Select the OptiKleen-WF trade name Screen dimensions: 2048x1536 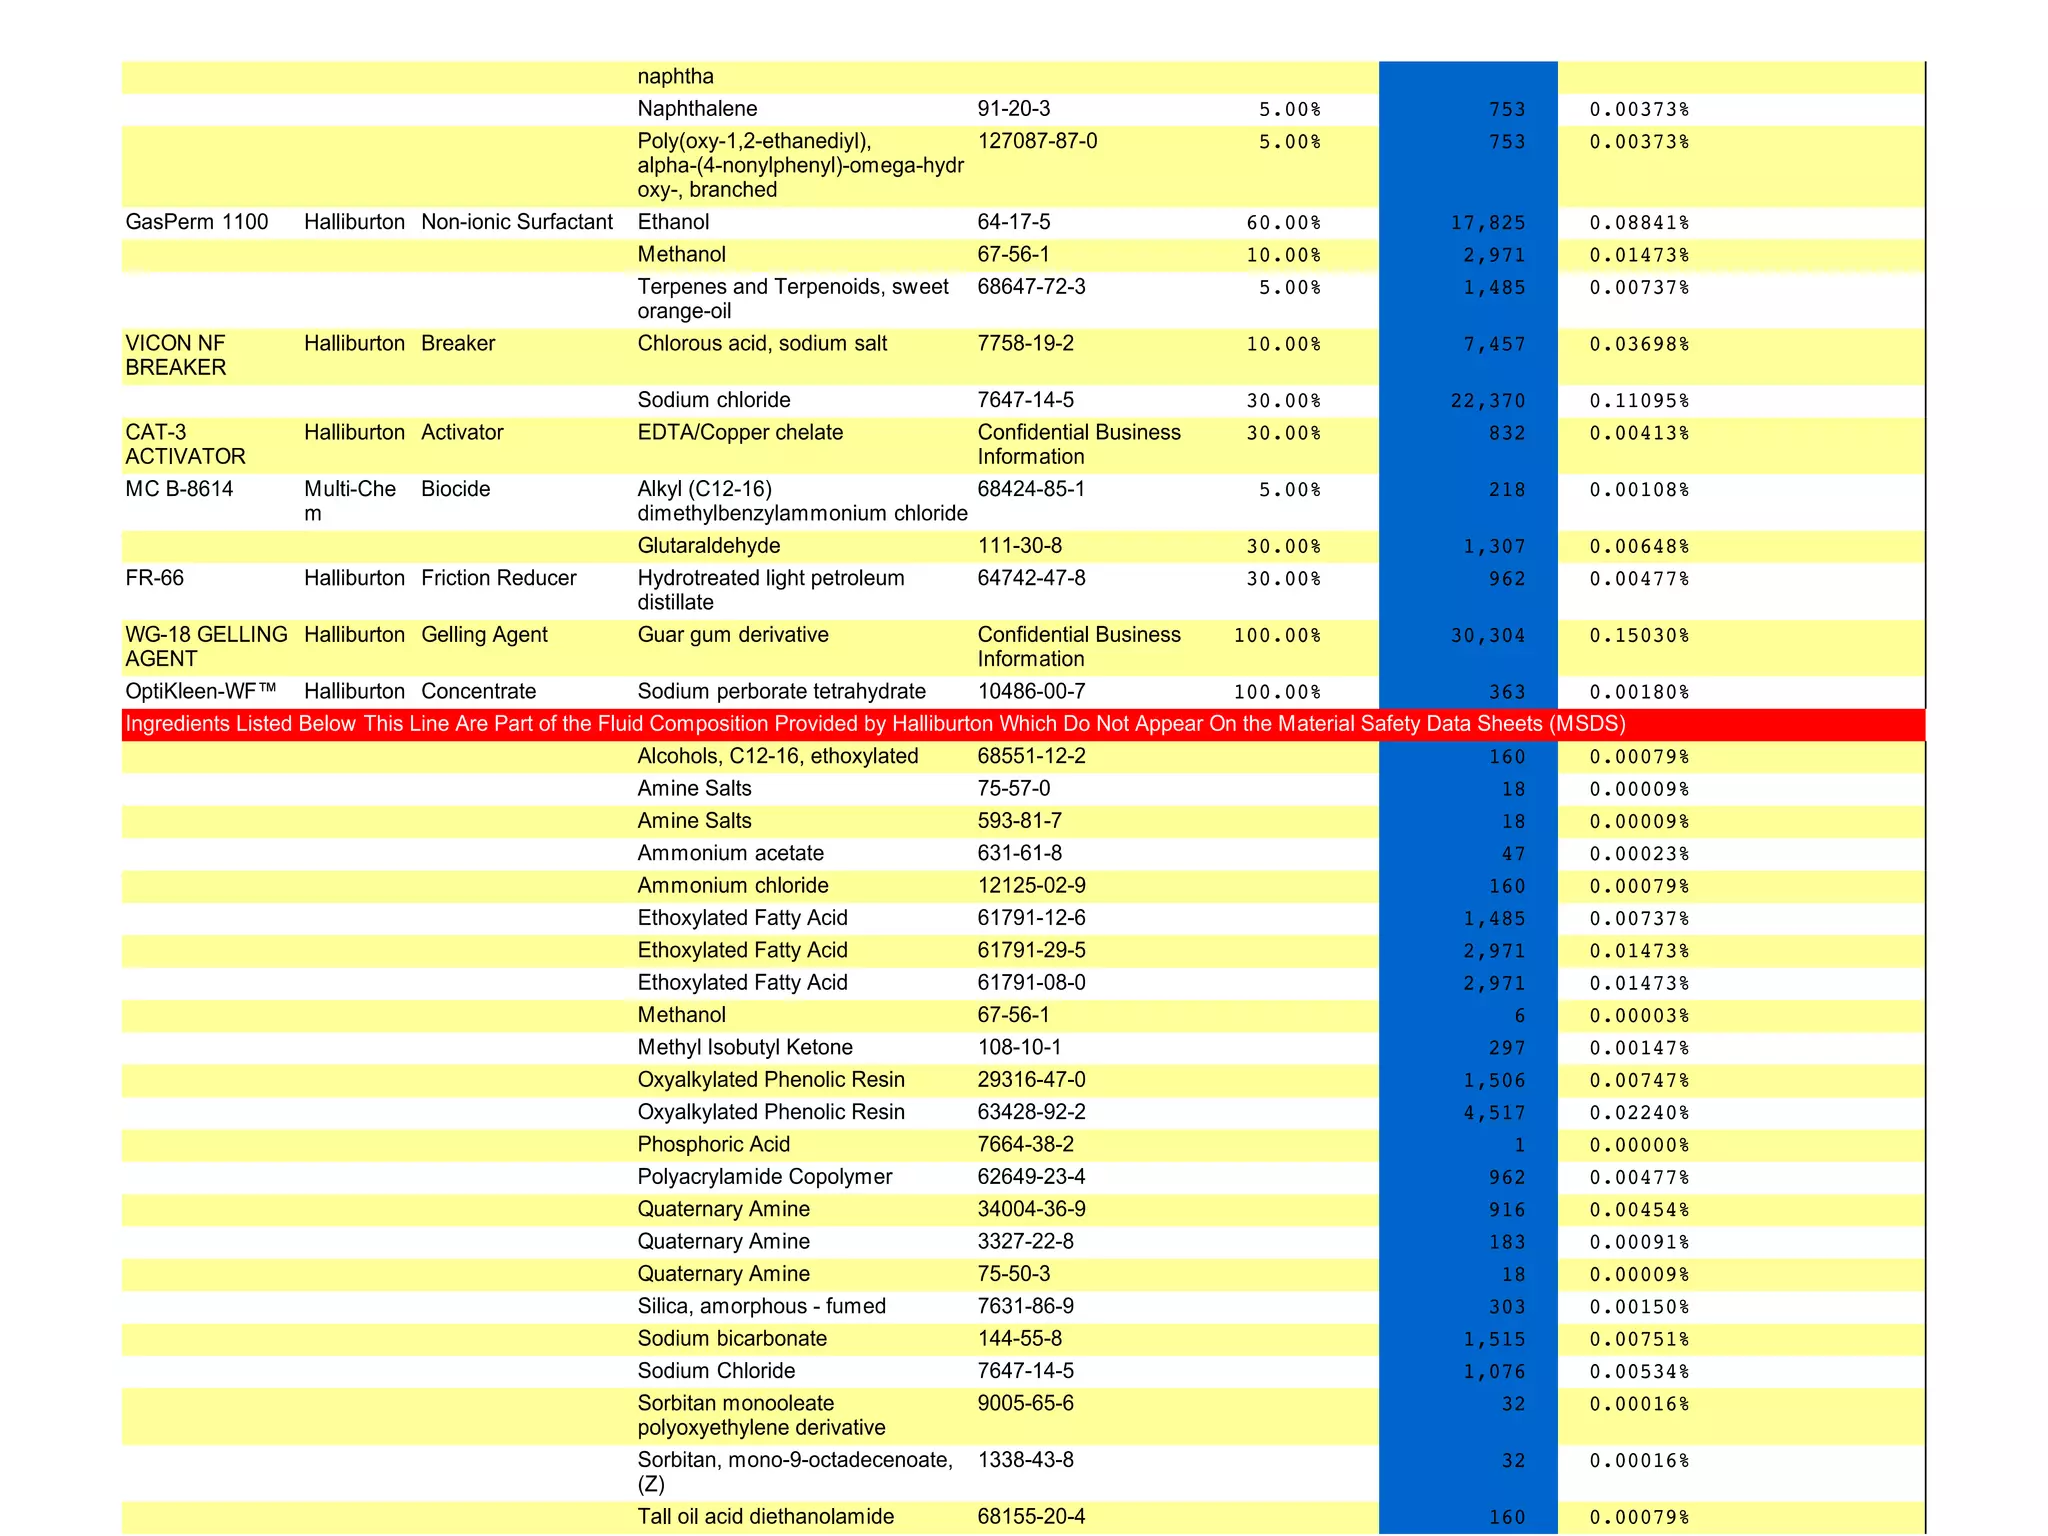tap(200, 691)
